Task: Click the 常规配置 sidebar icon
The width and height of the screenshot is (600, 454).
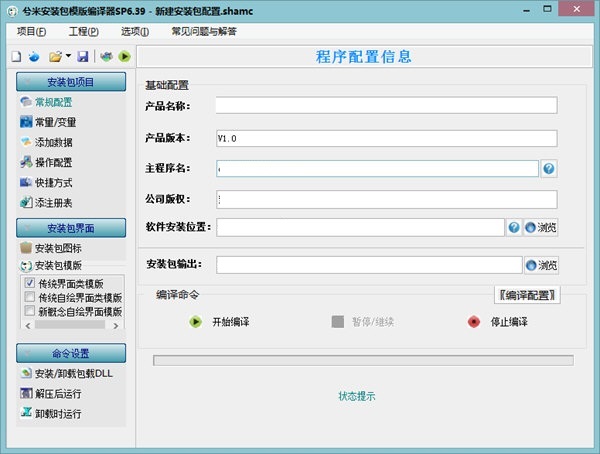Action: click(x=26, y=102)
